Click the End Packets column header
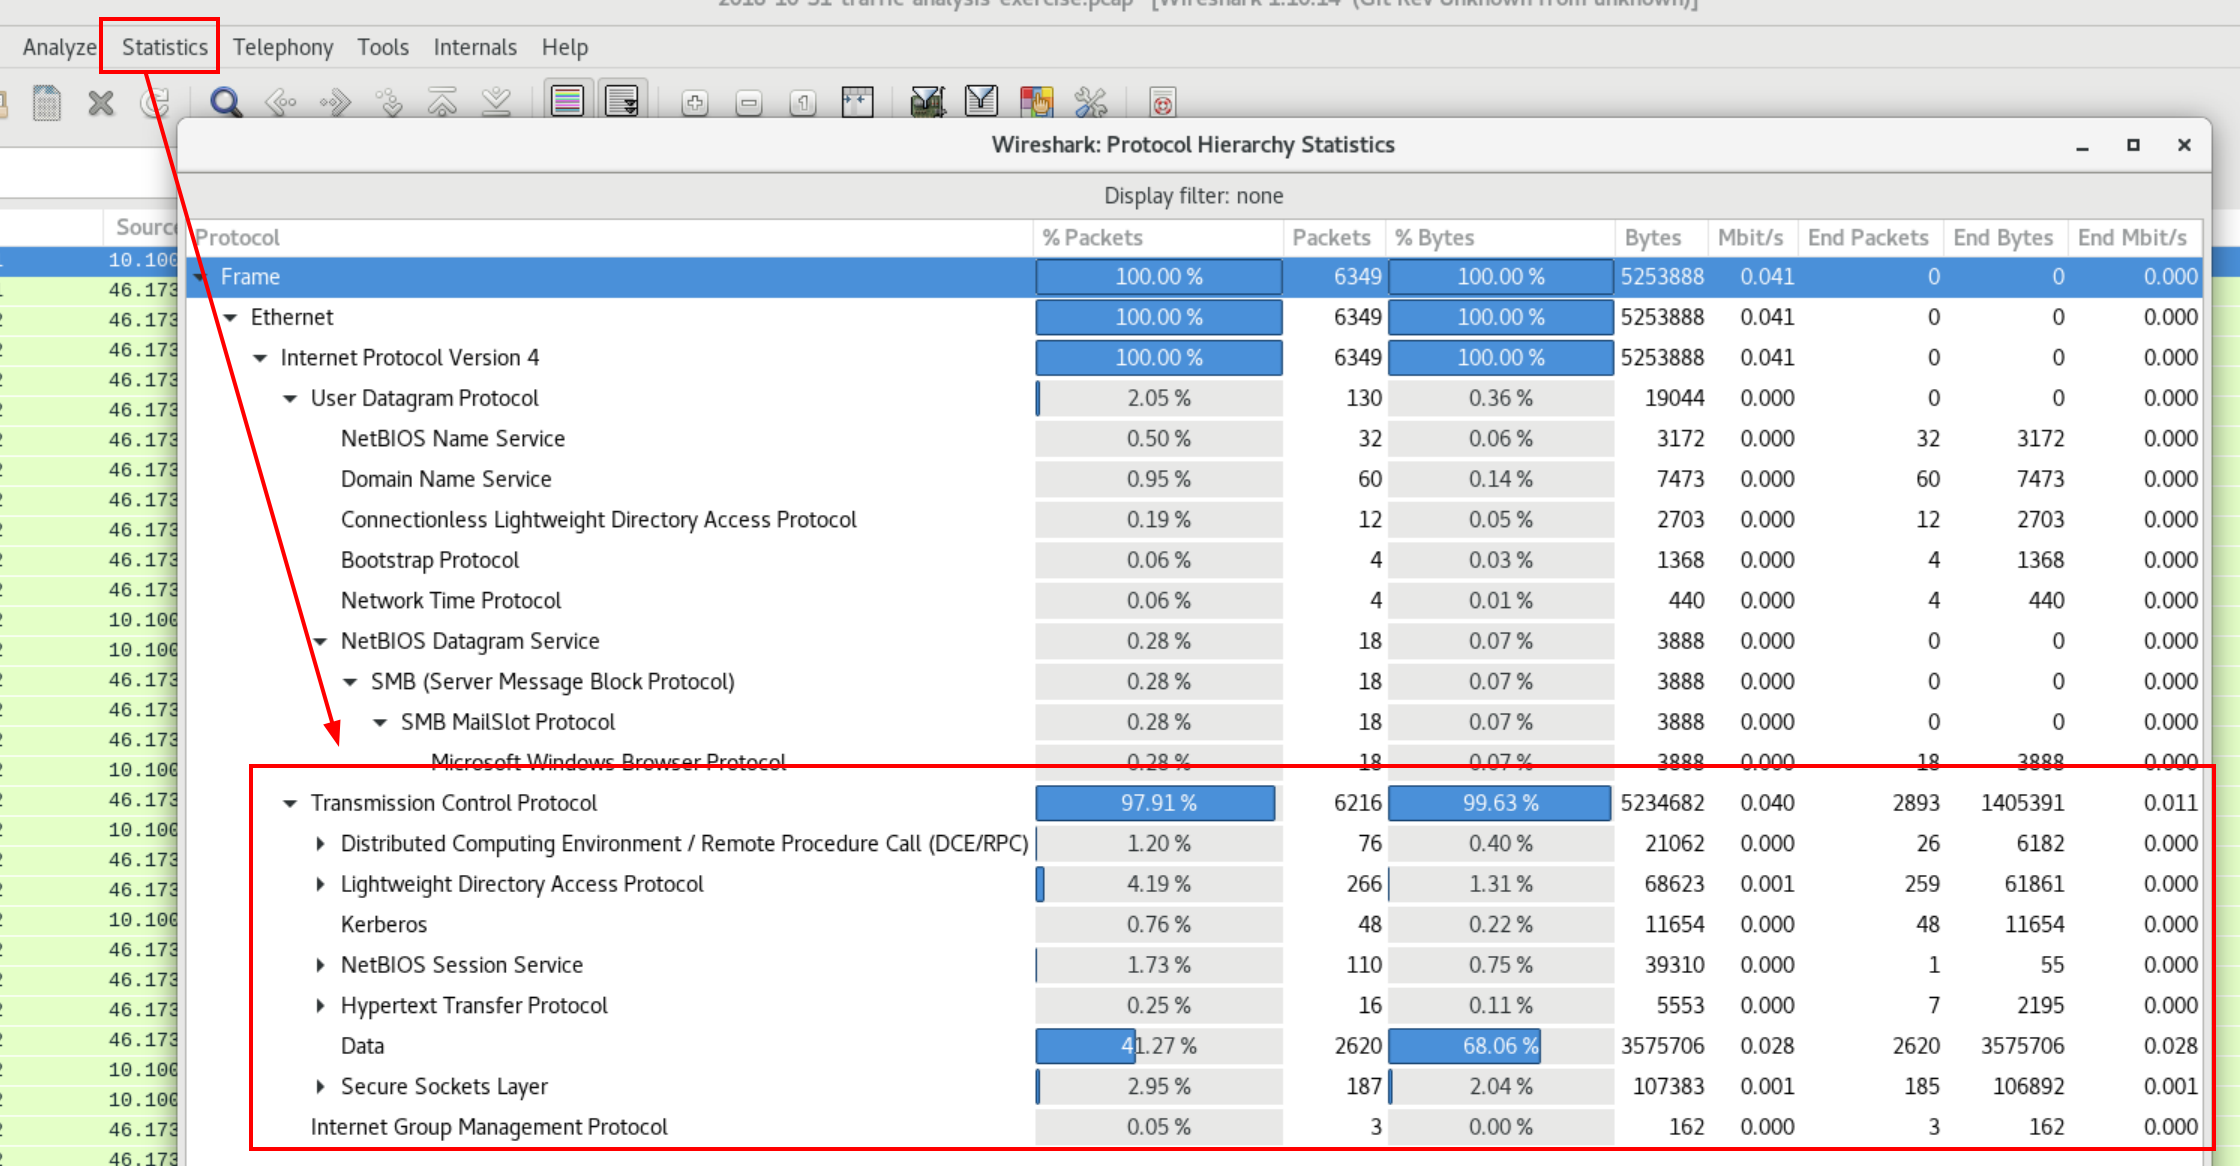This screenshot has height=1166, width=2240. click(1870, 238)
